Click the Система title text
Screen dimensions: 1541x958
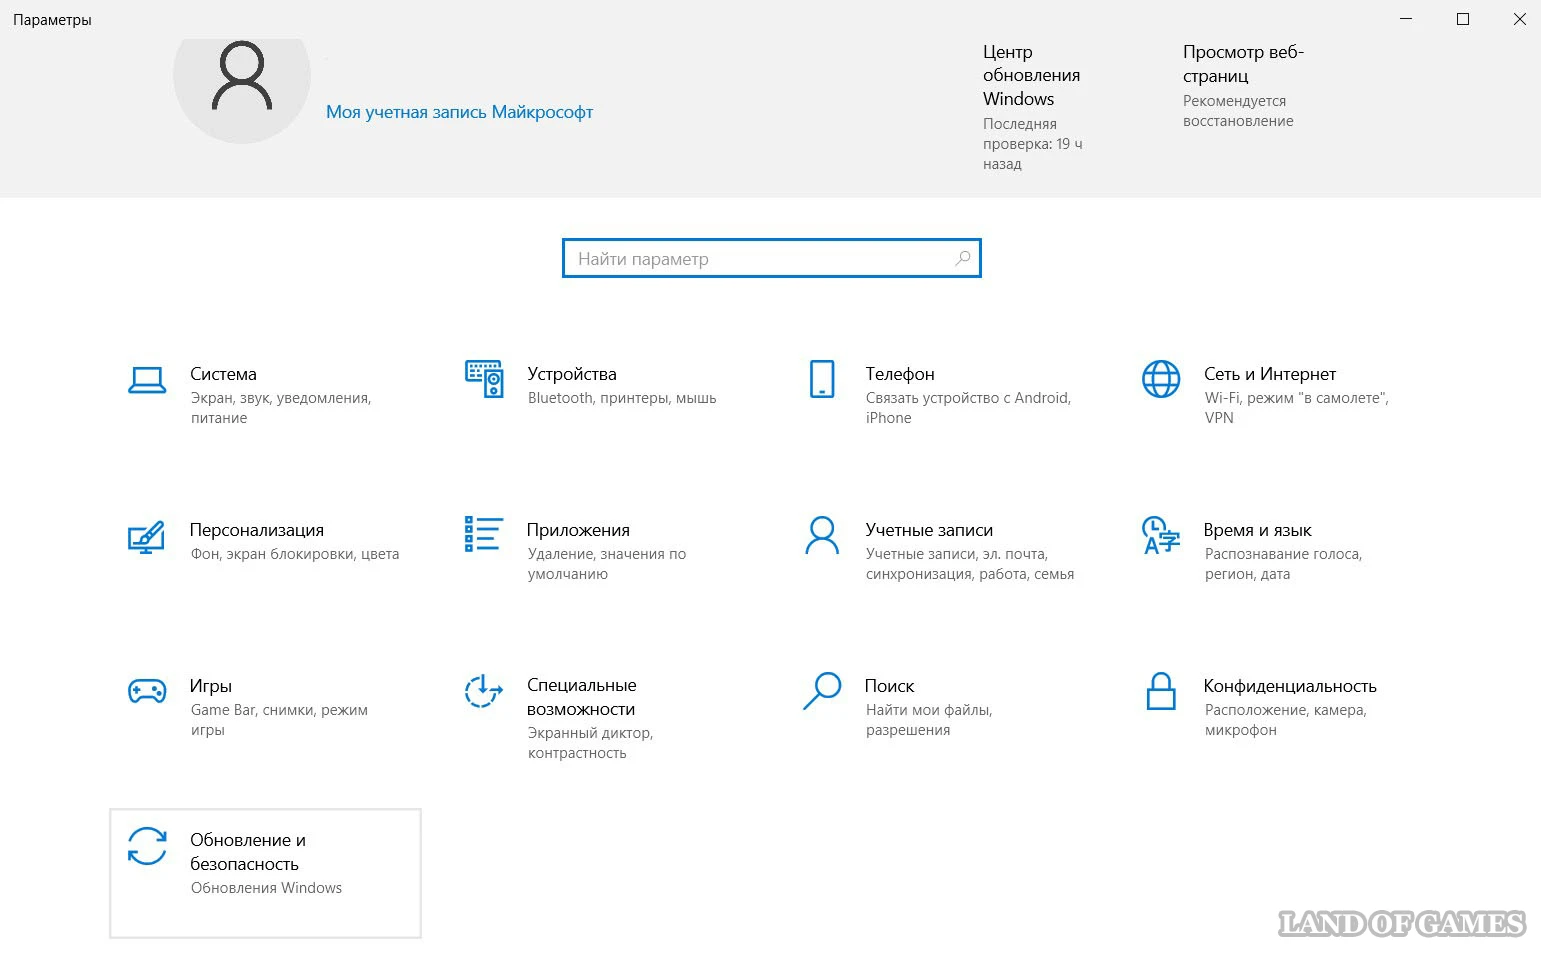pos(223,374)
